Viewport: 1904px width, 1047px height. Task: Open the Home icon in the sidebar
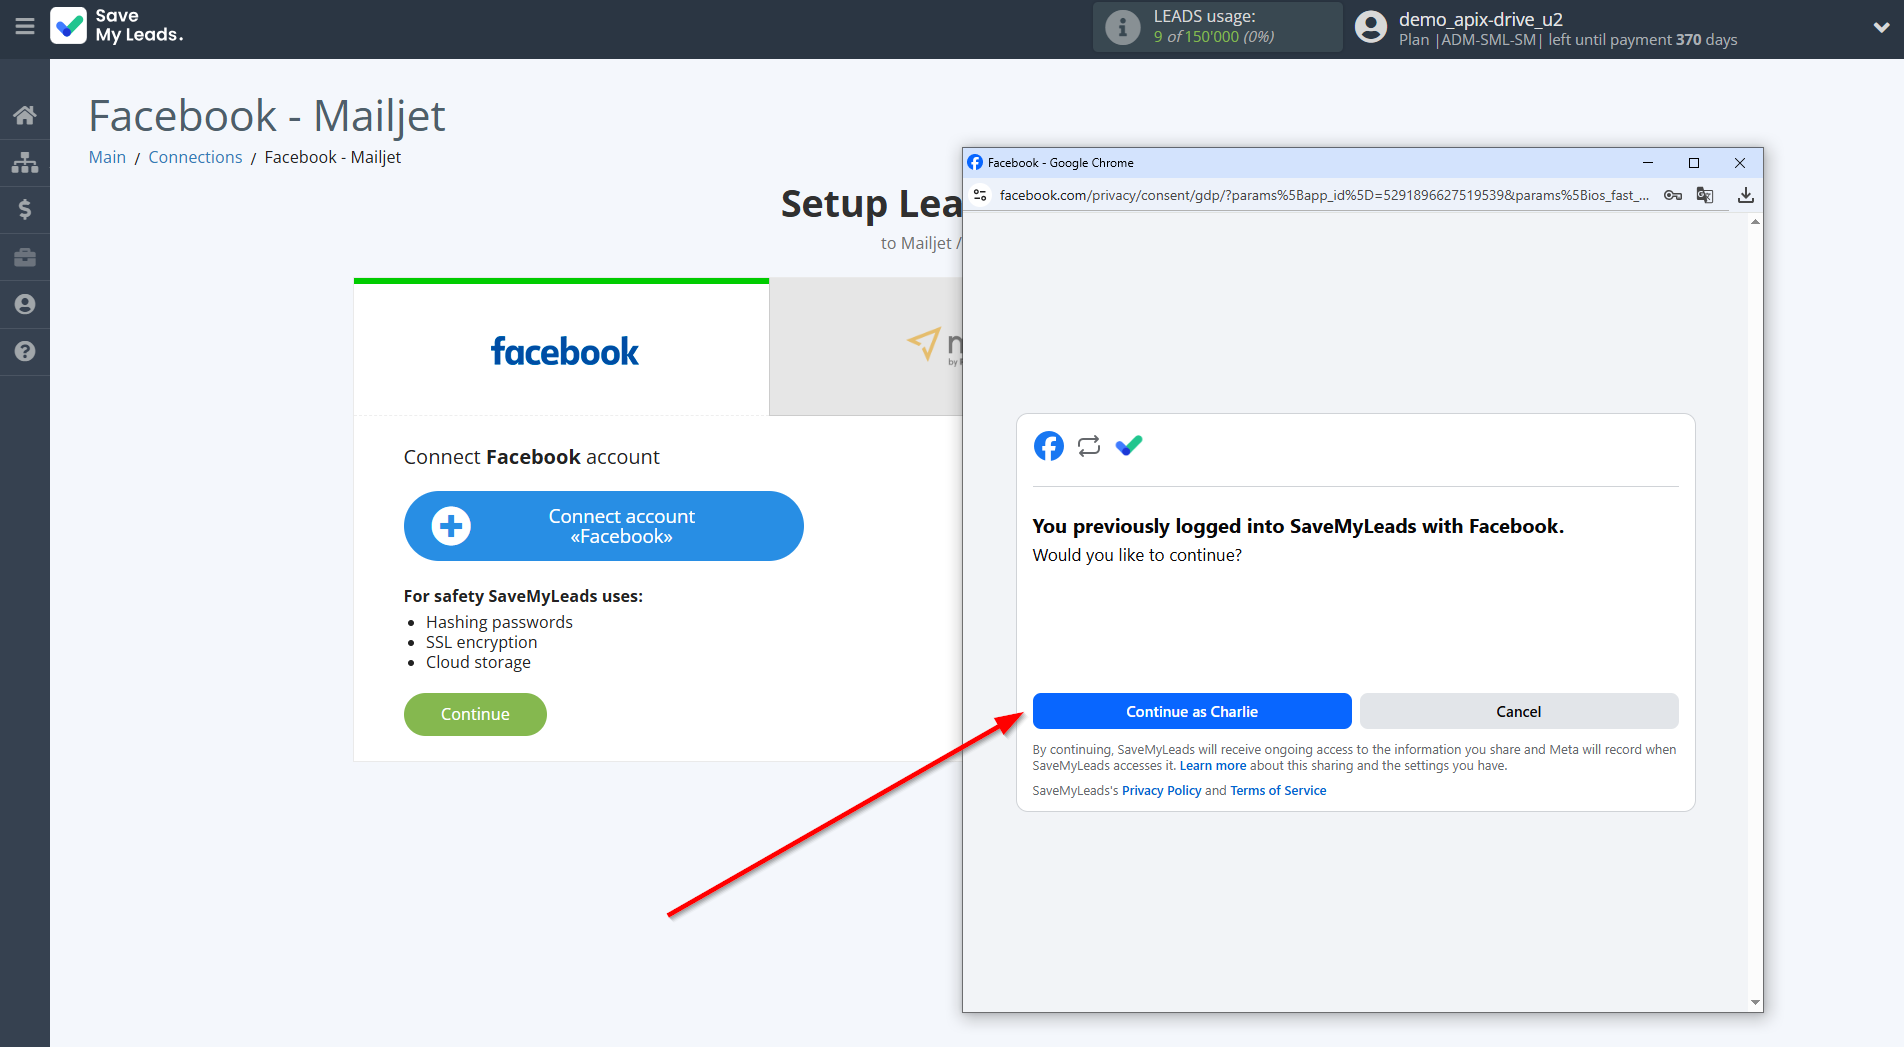pos(24,114)
